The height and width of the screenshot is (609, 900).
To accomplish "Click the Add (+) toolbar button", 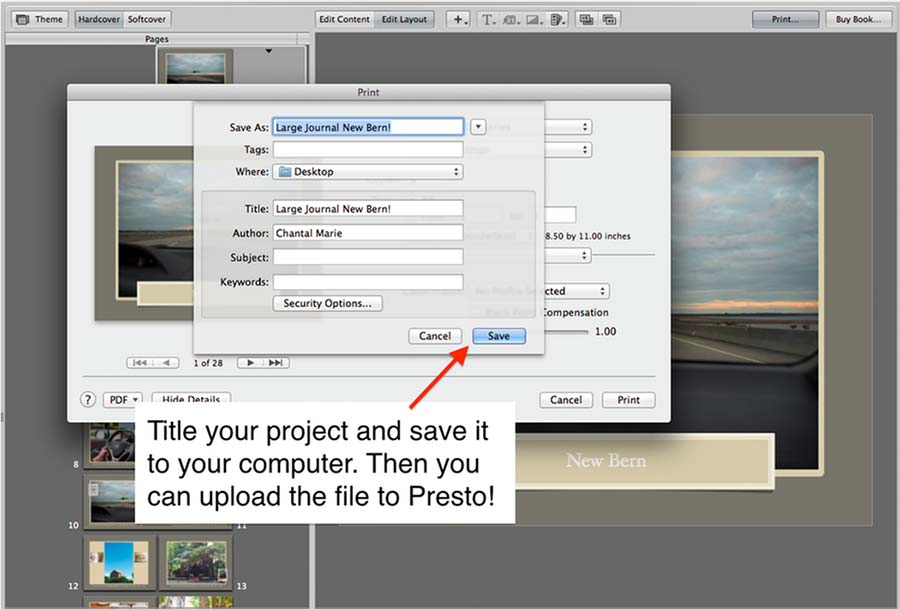I will pyautogui.click(x=459, y=19).
